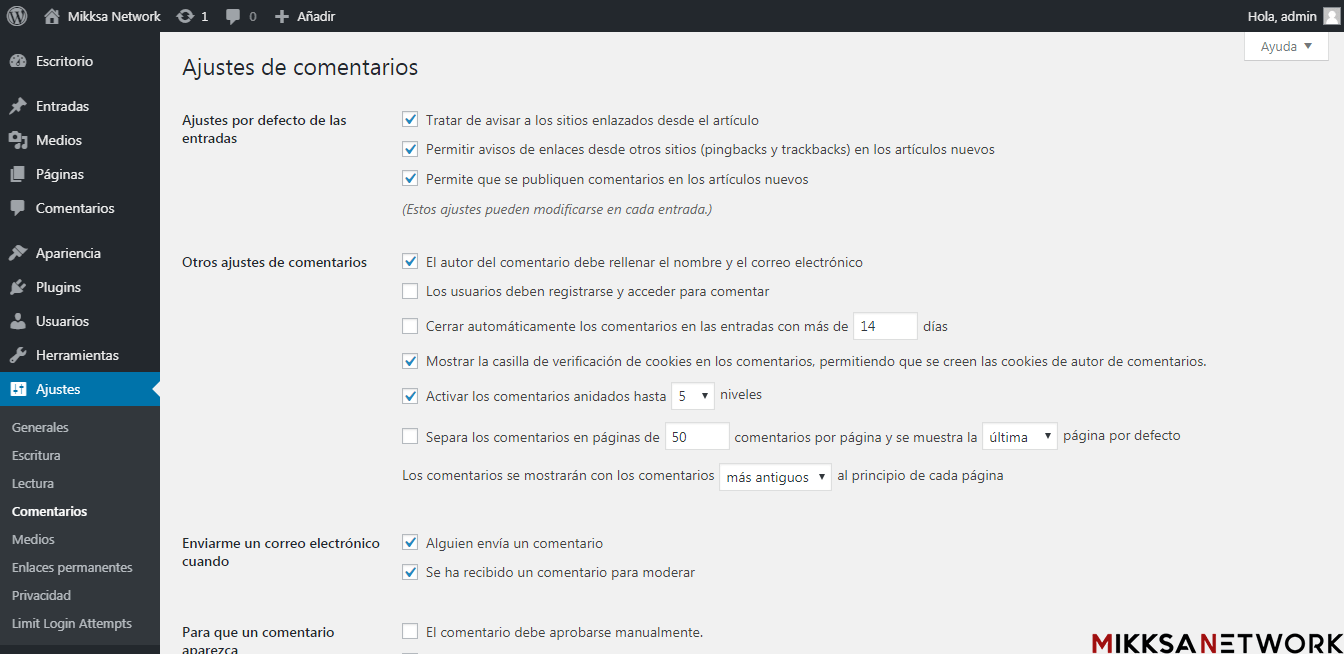The height and width of the screenshot is (654, 1344).
Task: Click the Plugins plug icon
Action: (17, 287)
